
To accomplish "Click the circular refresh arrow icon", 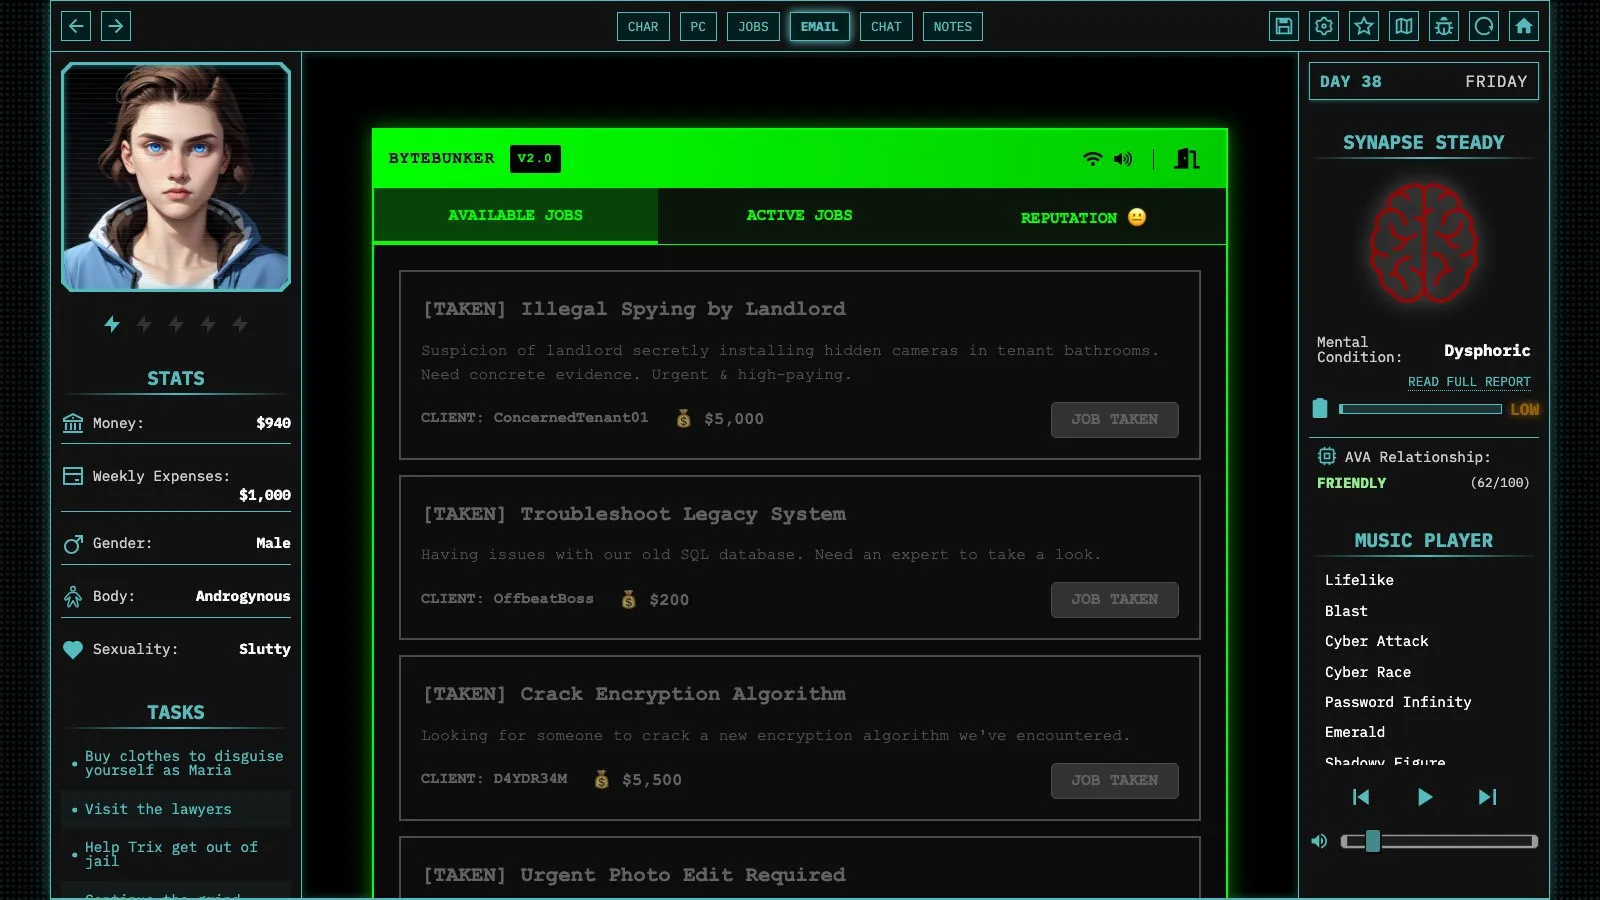I will (1484, 26).
